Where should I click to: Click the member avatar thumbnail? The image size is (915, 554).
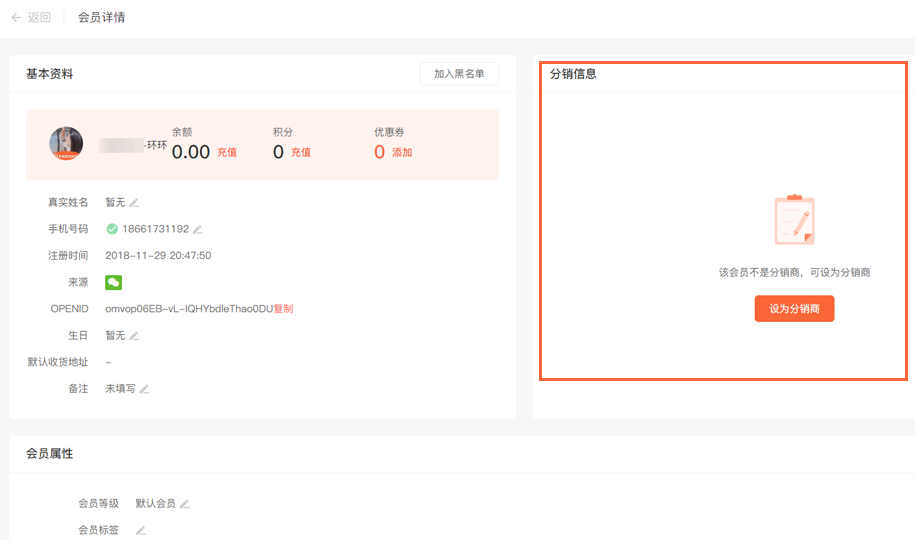66,144
